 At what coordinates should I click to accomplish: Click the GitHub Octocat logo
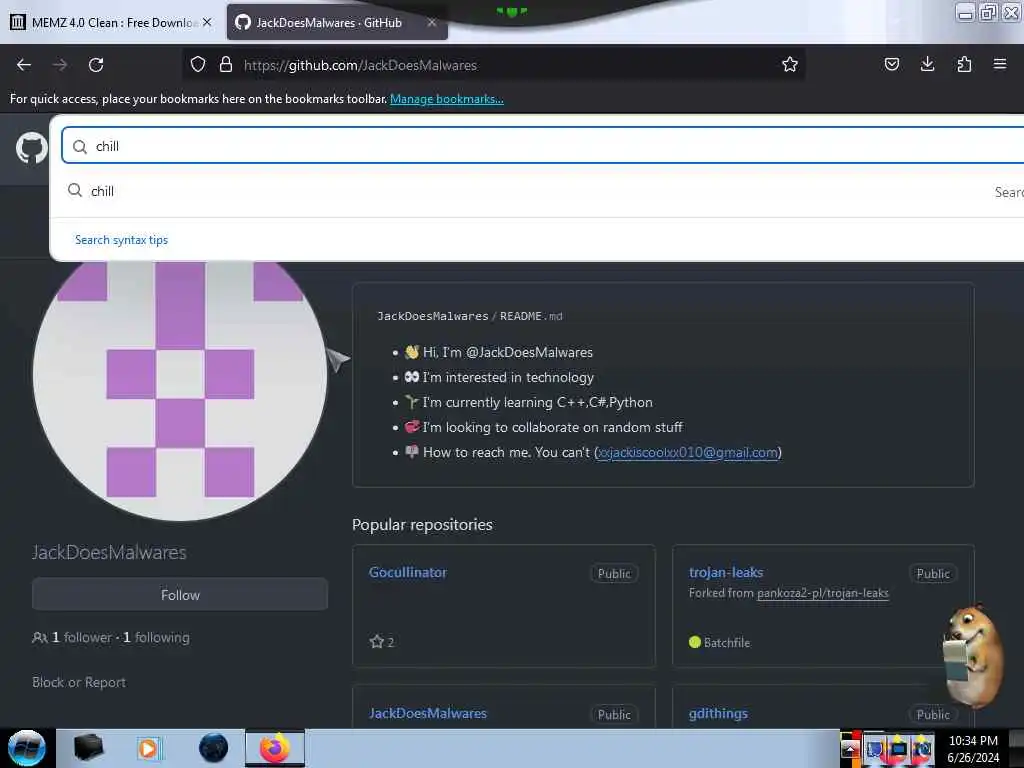click(31, 148)
